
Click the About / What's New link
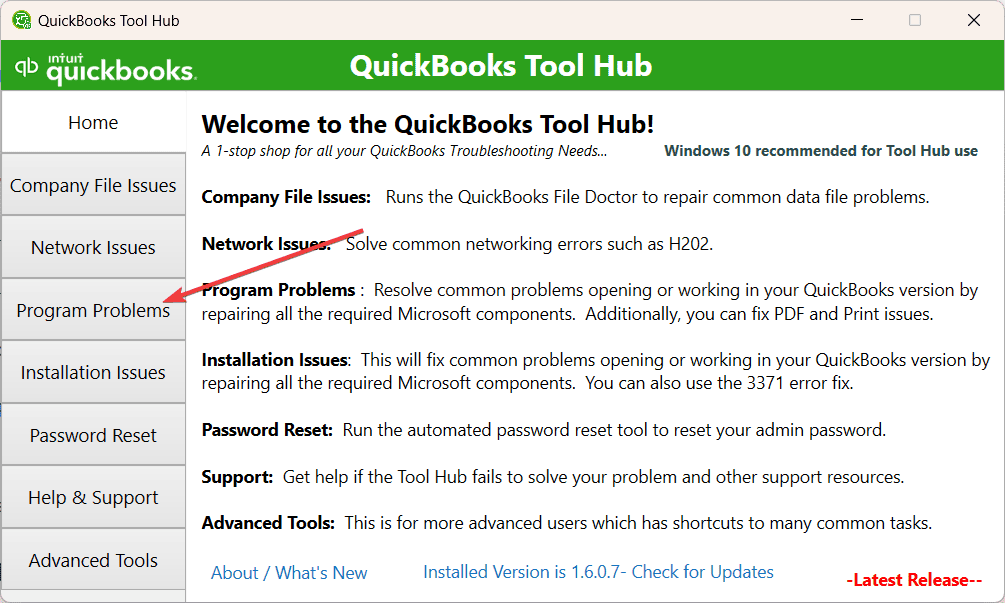pyautogui.click(x=289, y=573)
